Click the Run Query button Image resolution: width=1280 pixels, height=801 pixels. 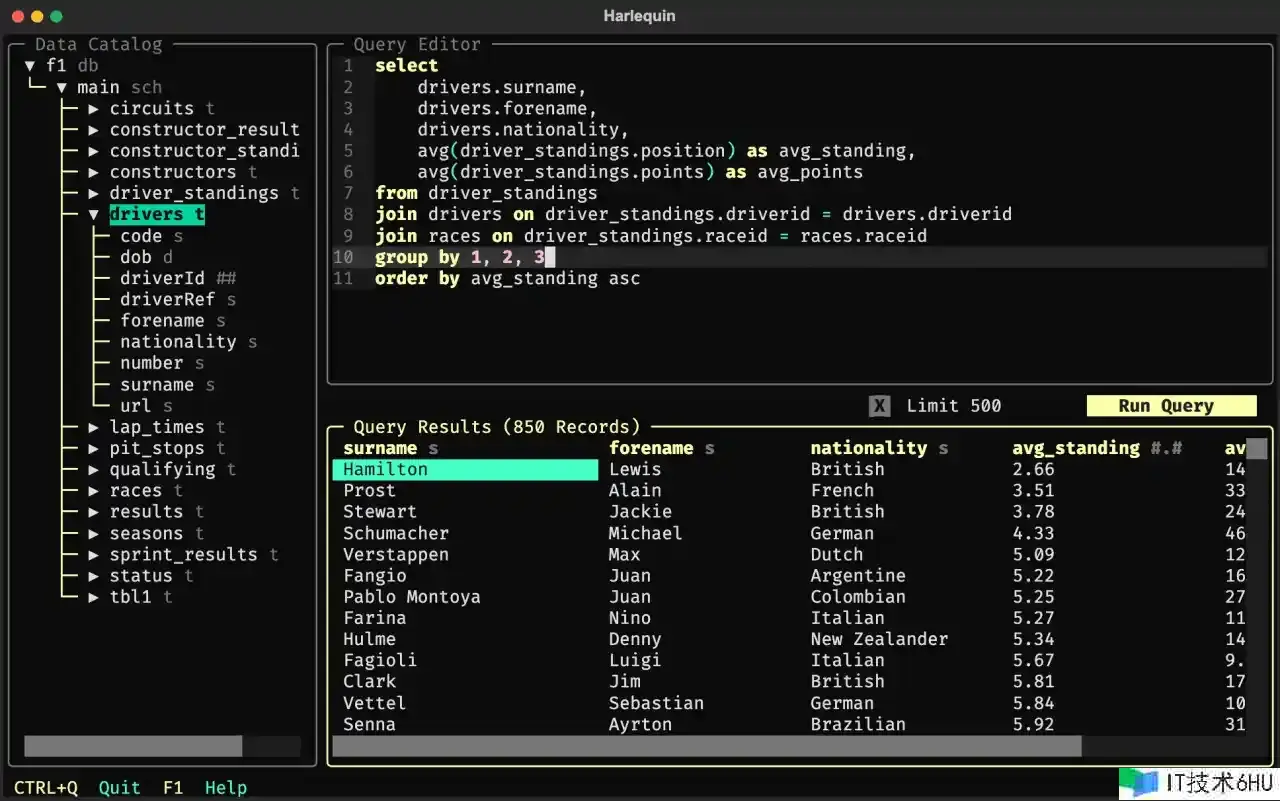pos(1171,406)
